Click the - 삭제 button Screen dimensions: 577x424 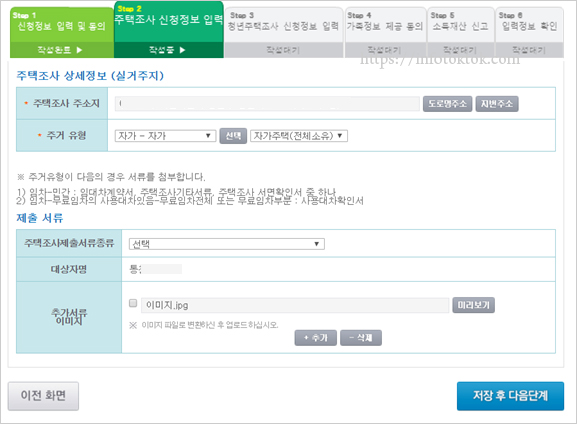click(x=361, y=338)
